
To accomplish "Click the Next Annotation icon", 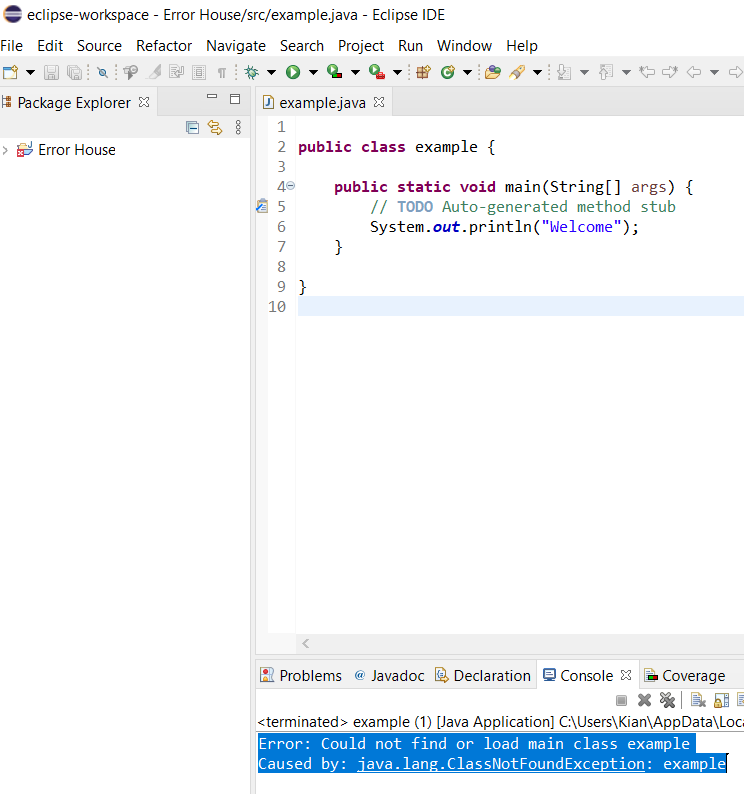I will [x=564, y=72].
